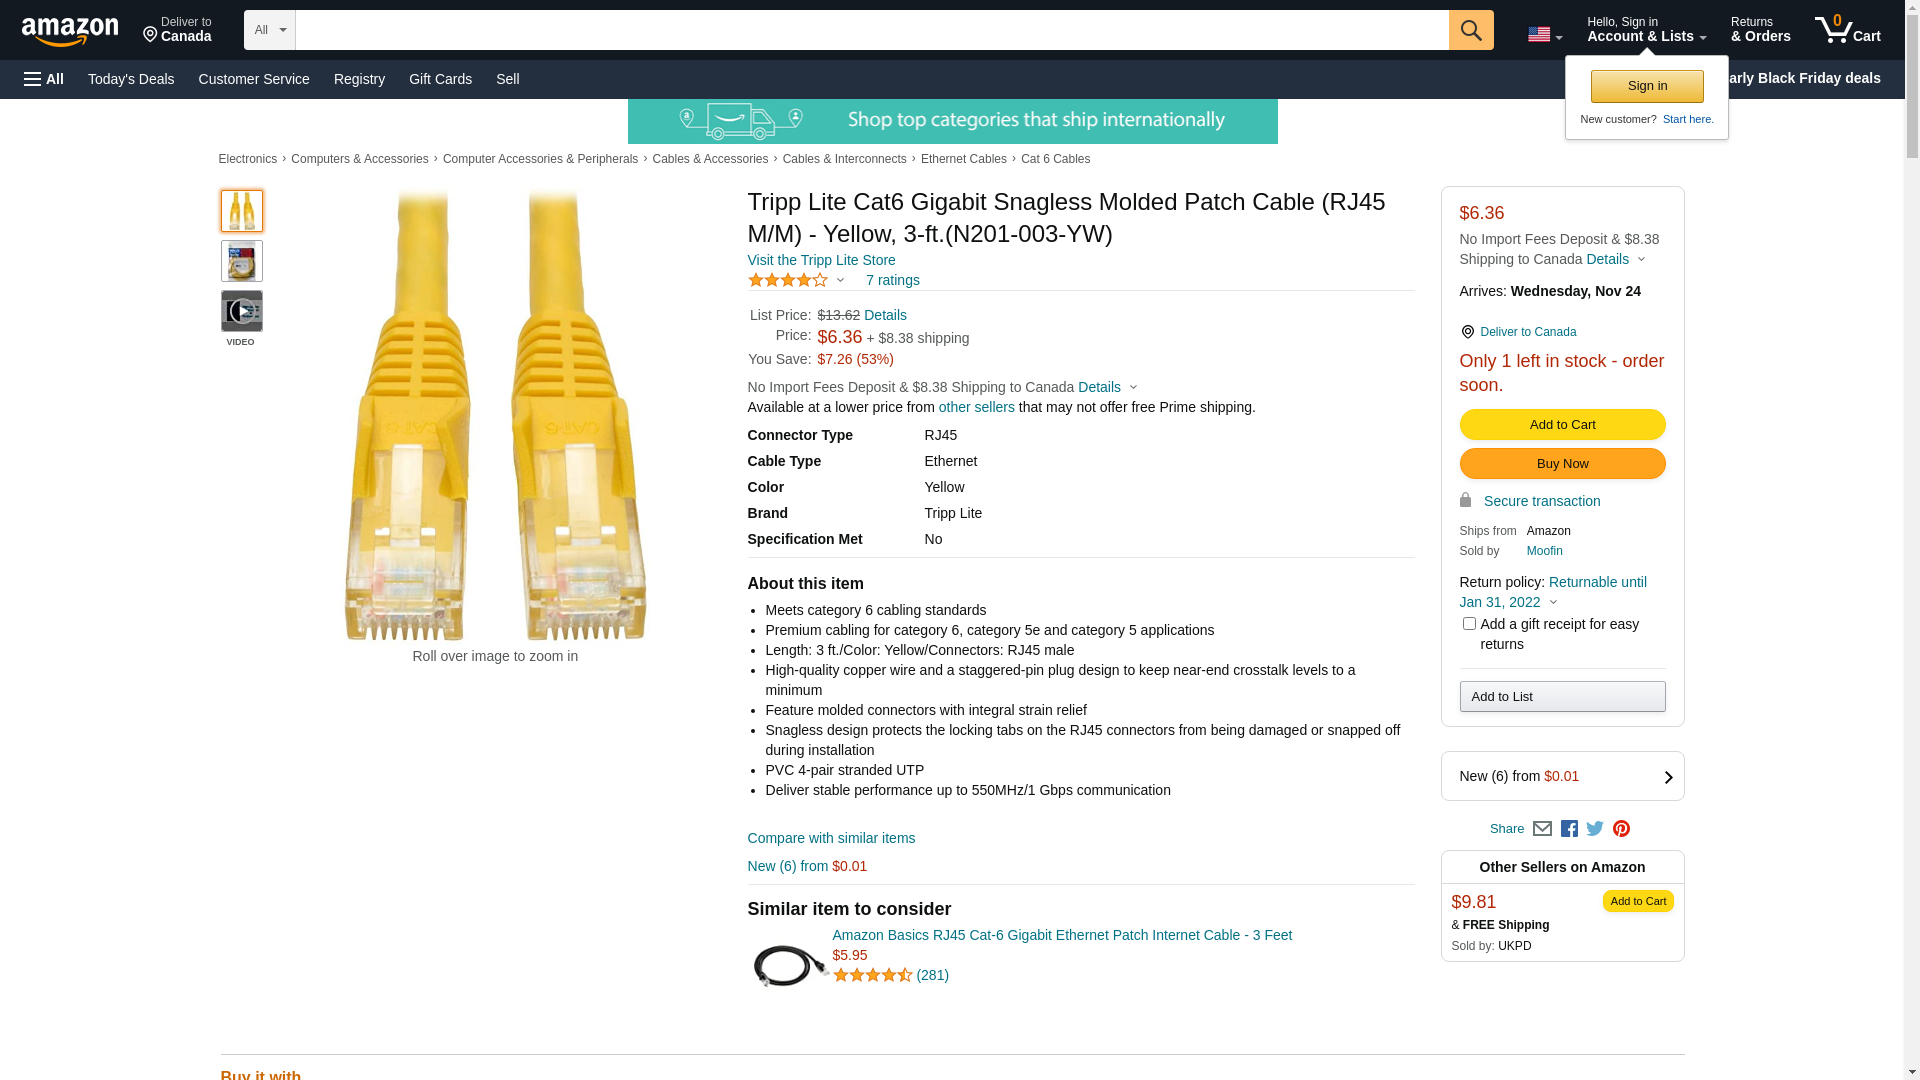Open the shopping cart icon
The height and width of the screenshot is (1080, 1920).
tap(1847, 30)
